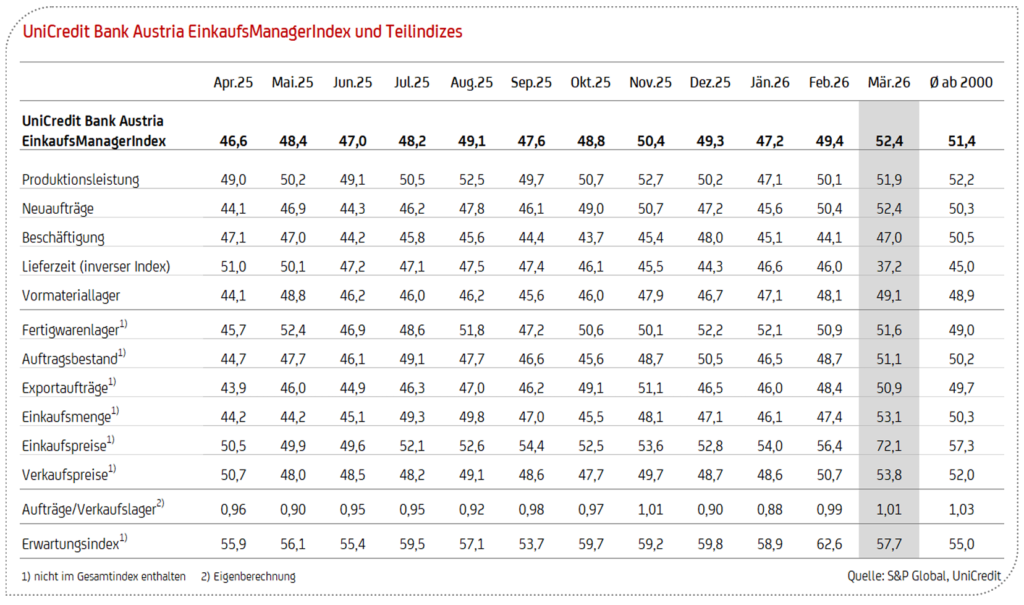Select the Einkaufspreise row label
This screenshot has height=605, width=1024.
[x=66, y=445]
